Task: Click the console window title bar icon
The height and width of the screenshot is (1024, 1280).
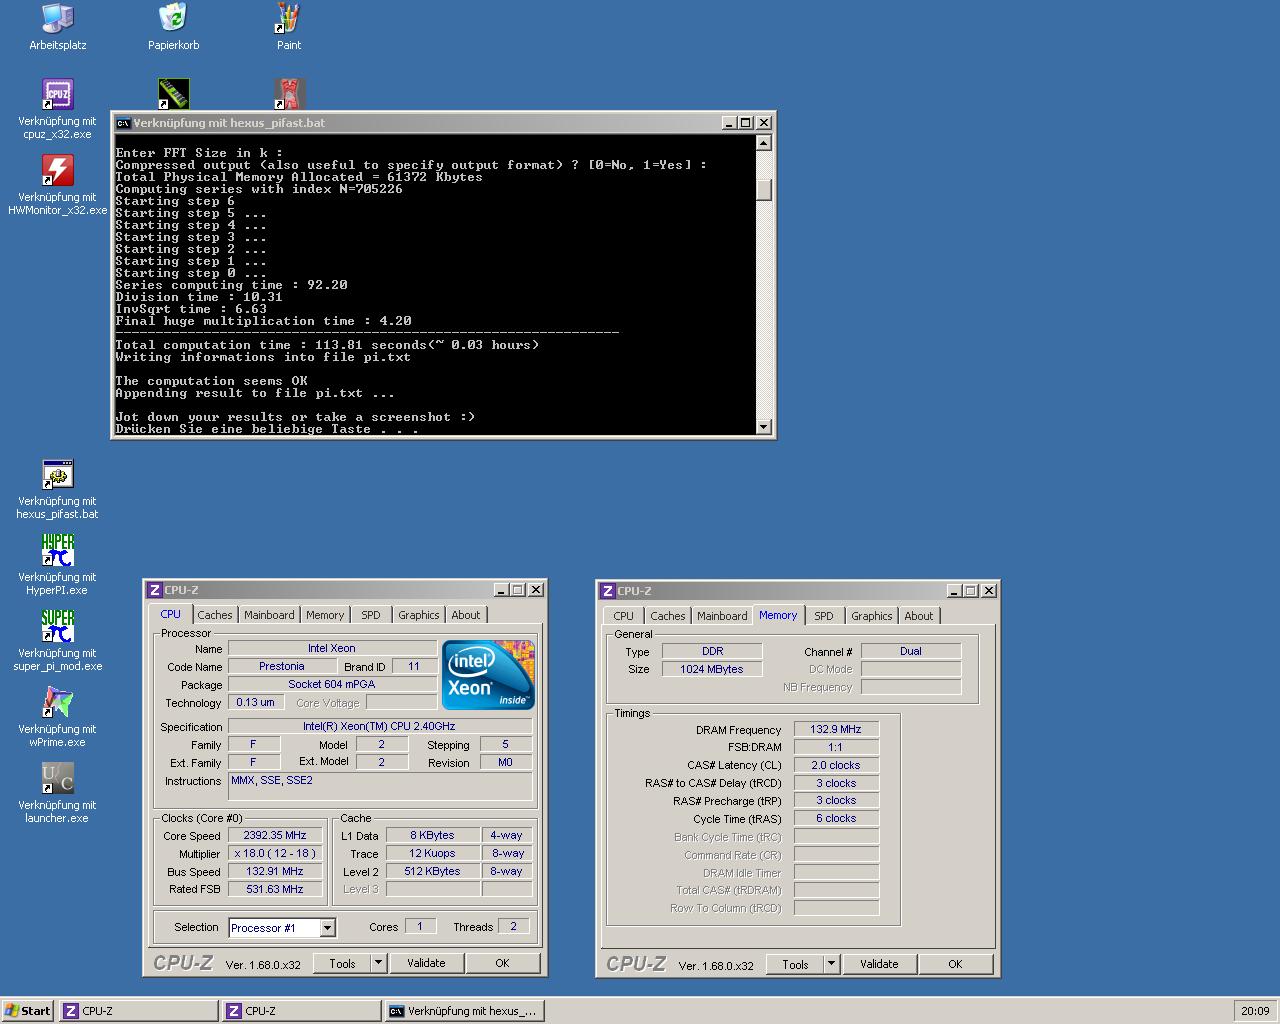Action: pyautogui.click(x=123, y=123)
